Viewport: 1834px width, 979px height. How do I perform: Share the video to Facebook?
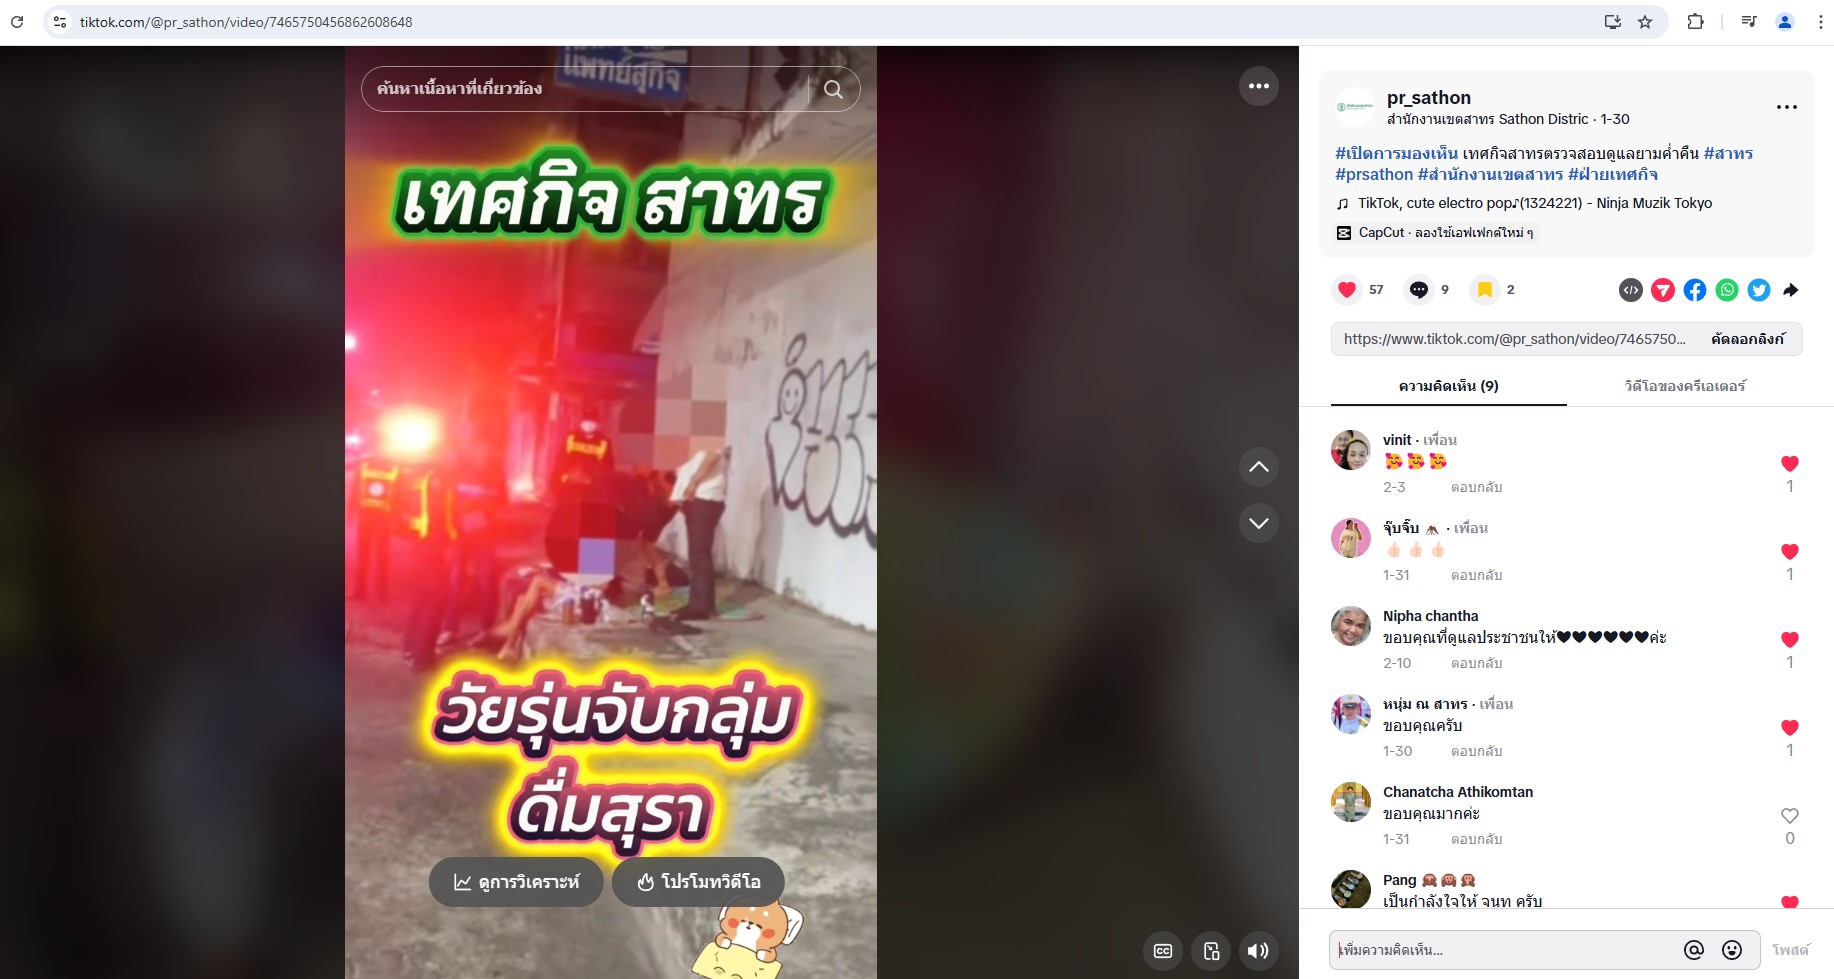click(1695, 290)
